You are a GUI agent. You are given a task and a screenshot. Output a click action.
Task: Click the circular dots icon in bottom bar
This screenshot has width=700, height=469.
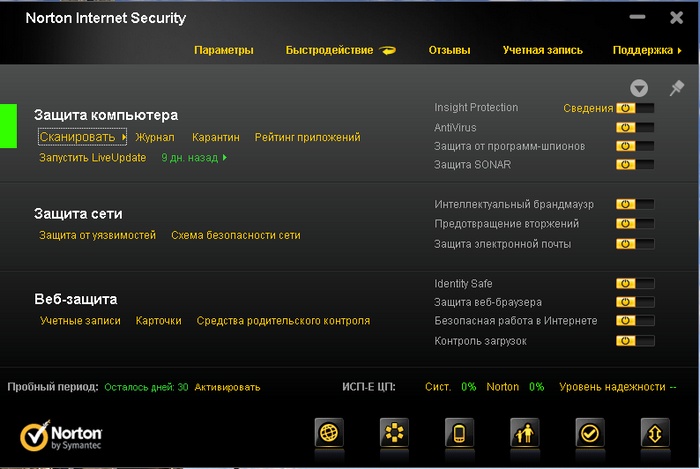(x=395, y=433)
